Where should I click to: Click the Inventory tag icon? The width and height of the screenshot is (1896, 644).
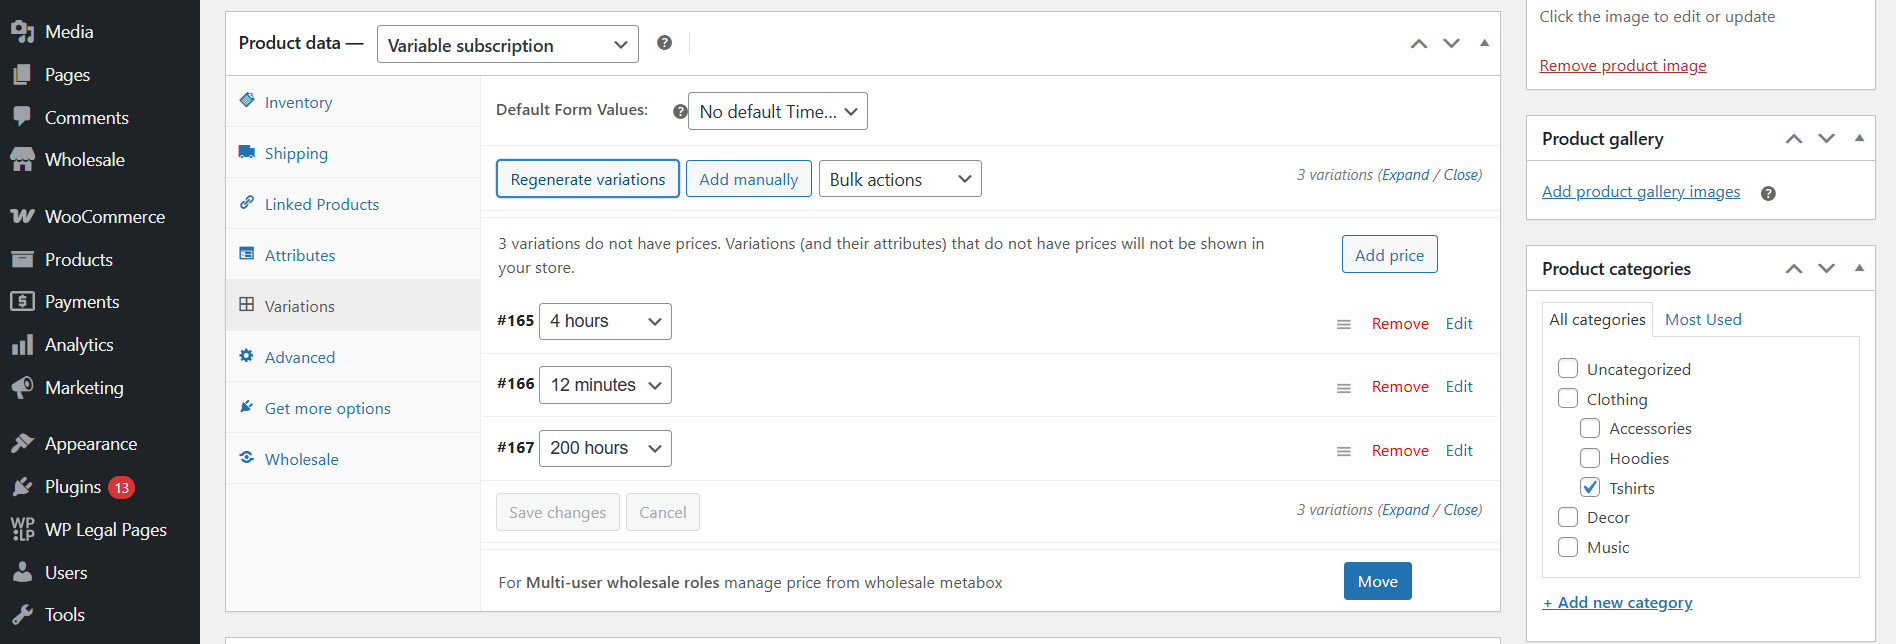[247, 101]
